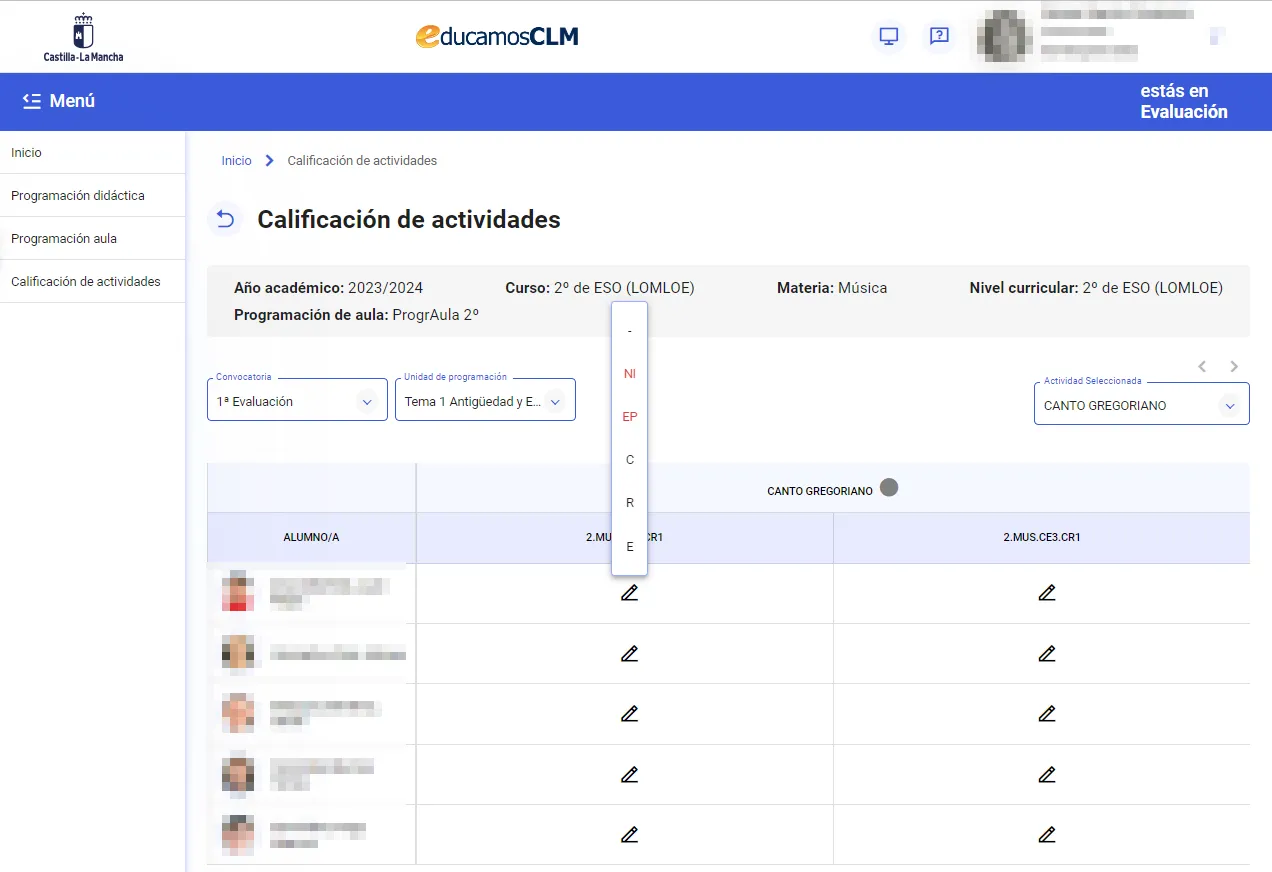Viewport: 1272px width, 872px height.
Task: Open help via the question mark bubble icon
Action: point(938,36)
